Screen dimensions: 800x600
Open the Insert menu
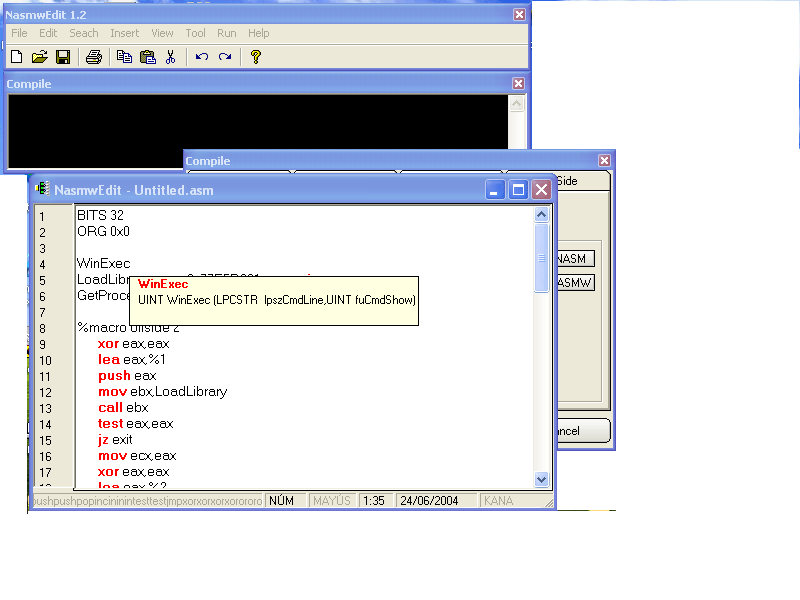pos(124,33)
